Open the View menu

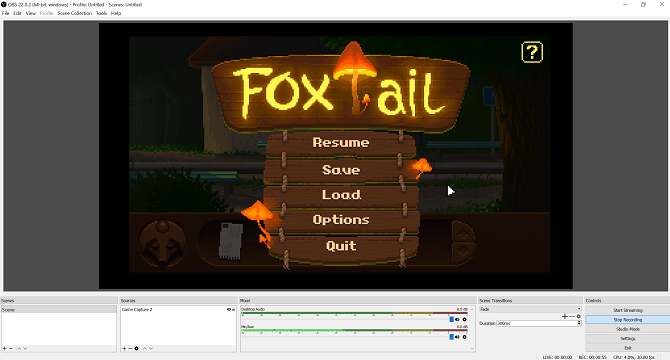[30, 13]
